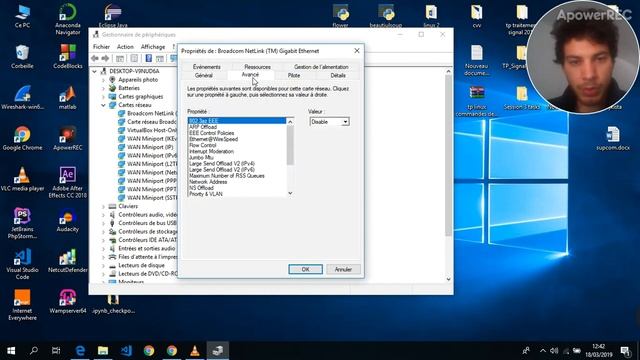Select Large Send Offload V2 (IPv4)
640x360 pixels.
237,164
